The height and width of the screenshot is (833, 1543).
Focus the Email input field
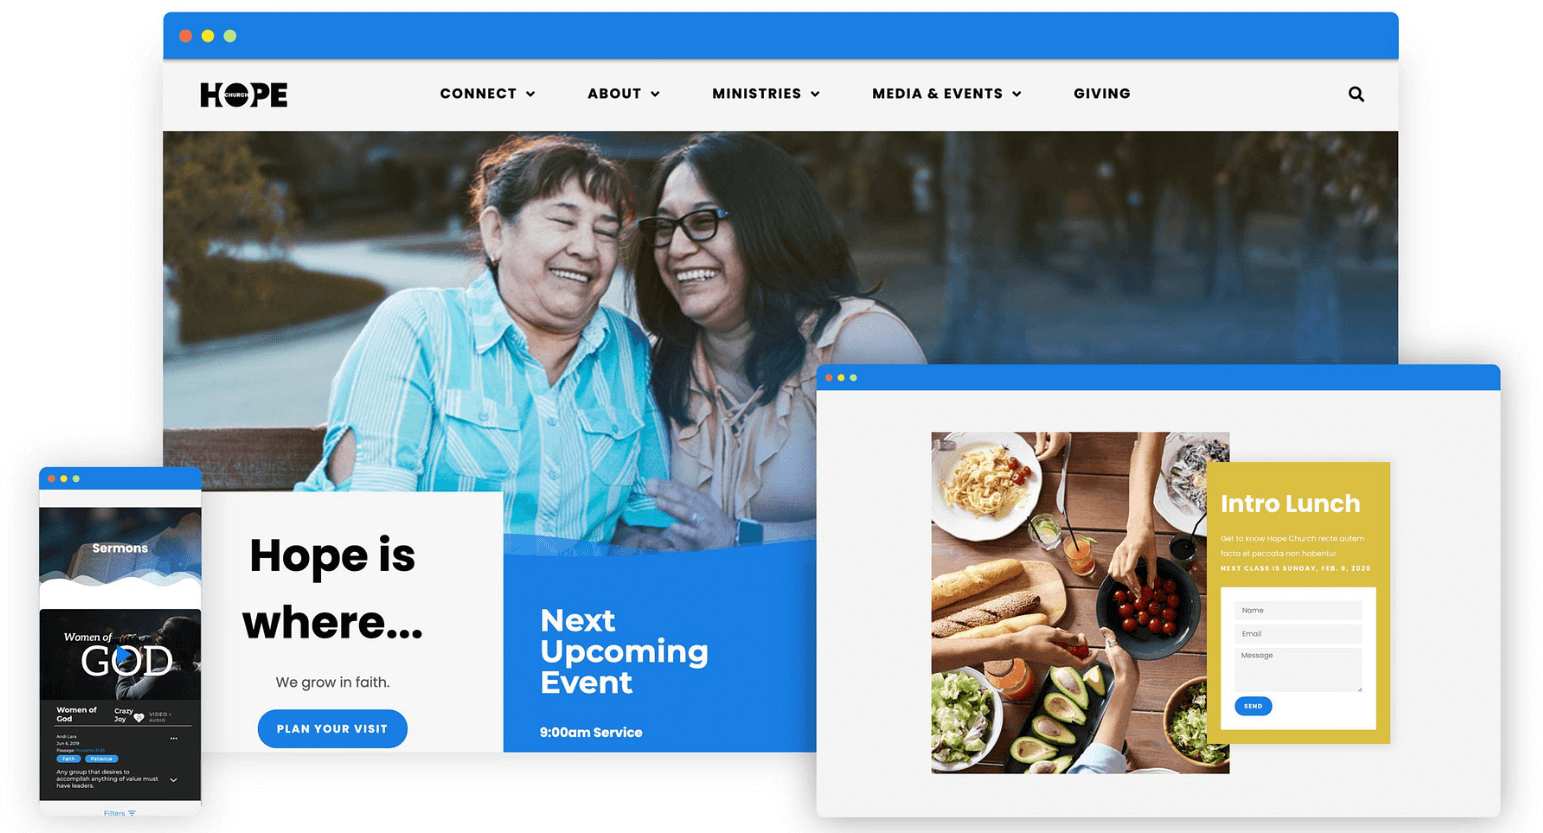click(x=1298, y=634)
